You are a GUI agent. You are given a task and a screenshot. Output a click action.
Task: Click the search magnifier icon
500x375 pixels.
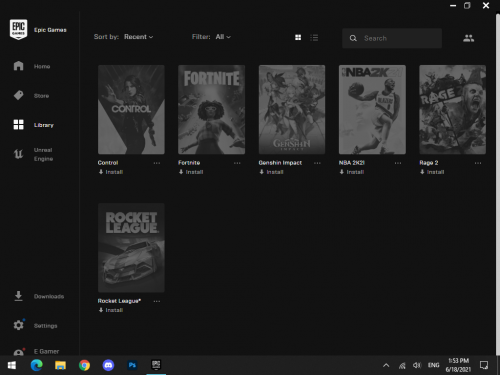click(353, 38)
